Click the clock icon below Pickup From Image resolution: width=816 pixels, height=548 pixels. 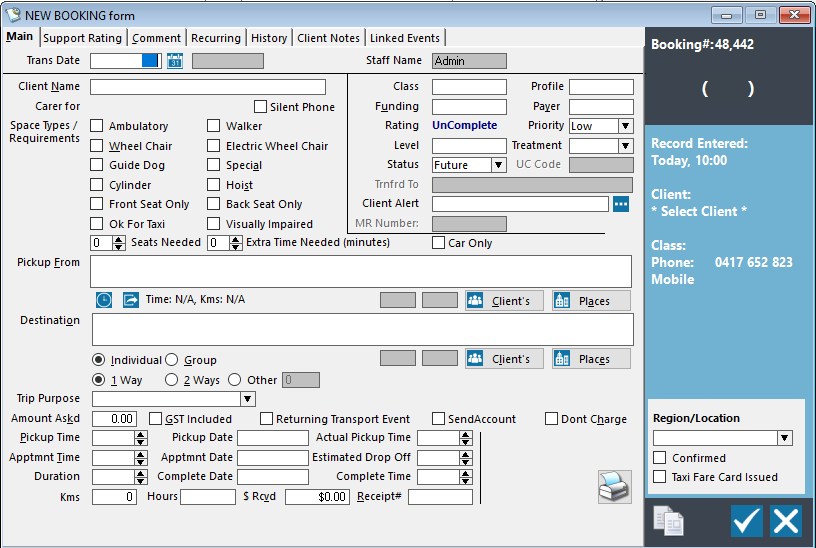104,300
